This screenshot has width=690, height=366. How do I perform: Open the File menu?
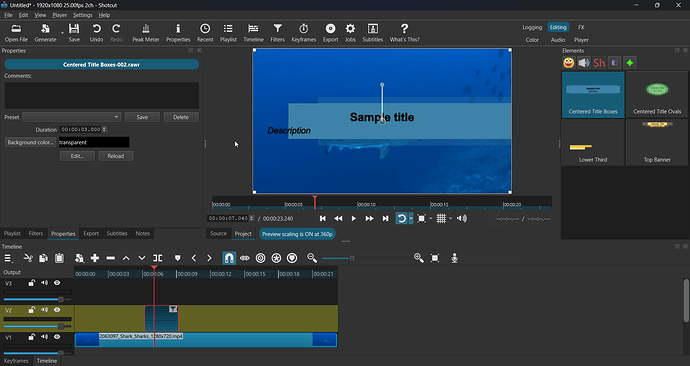[x=8, y=15]
